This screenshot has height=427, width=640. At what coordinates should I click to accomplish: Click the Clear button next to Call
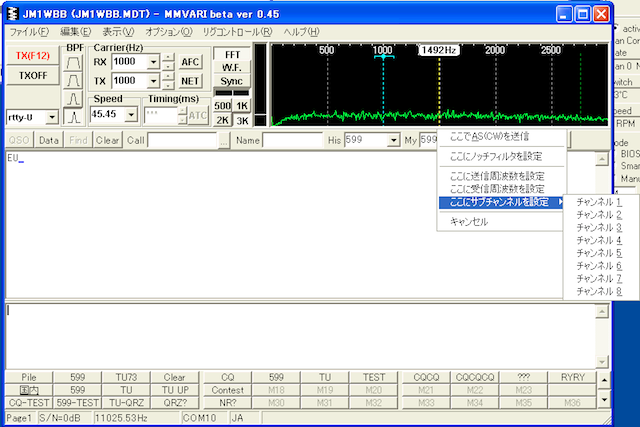click(x=107, y=140)
